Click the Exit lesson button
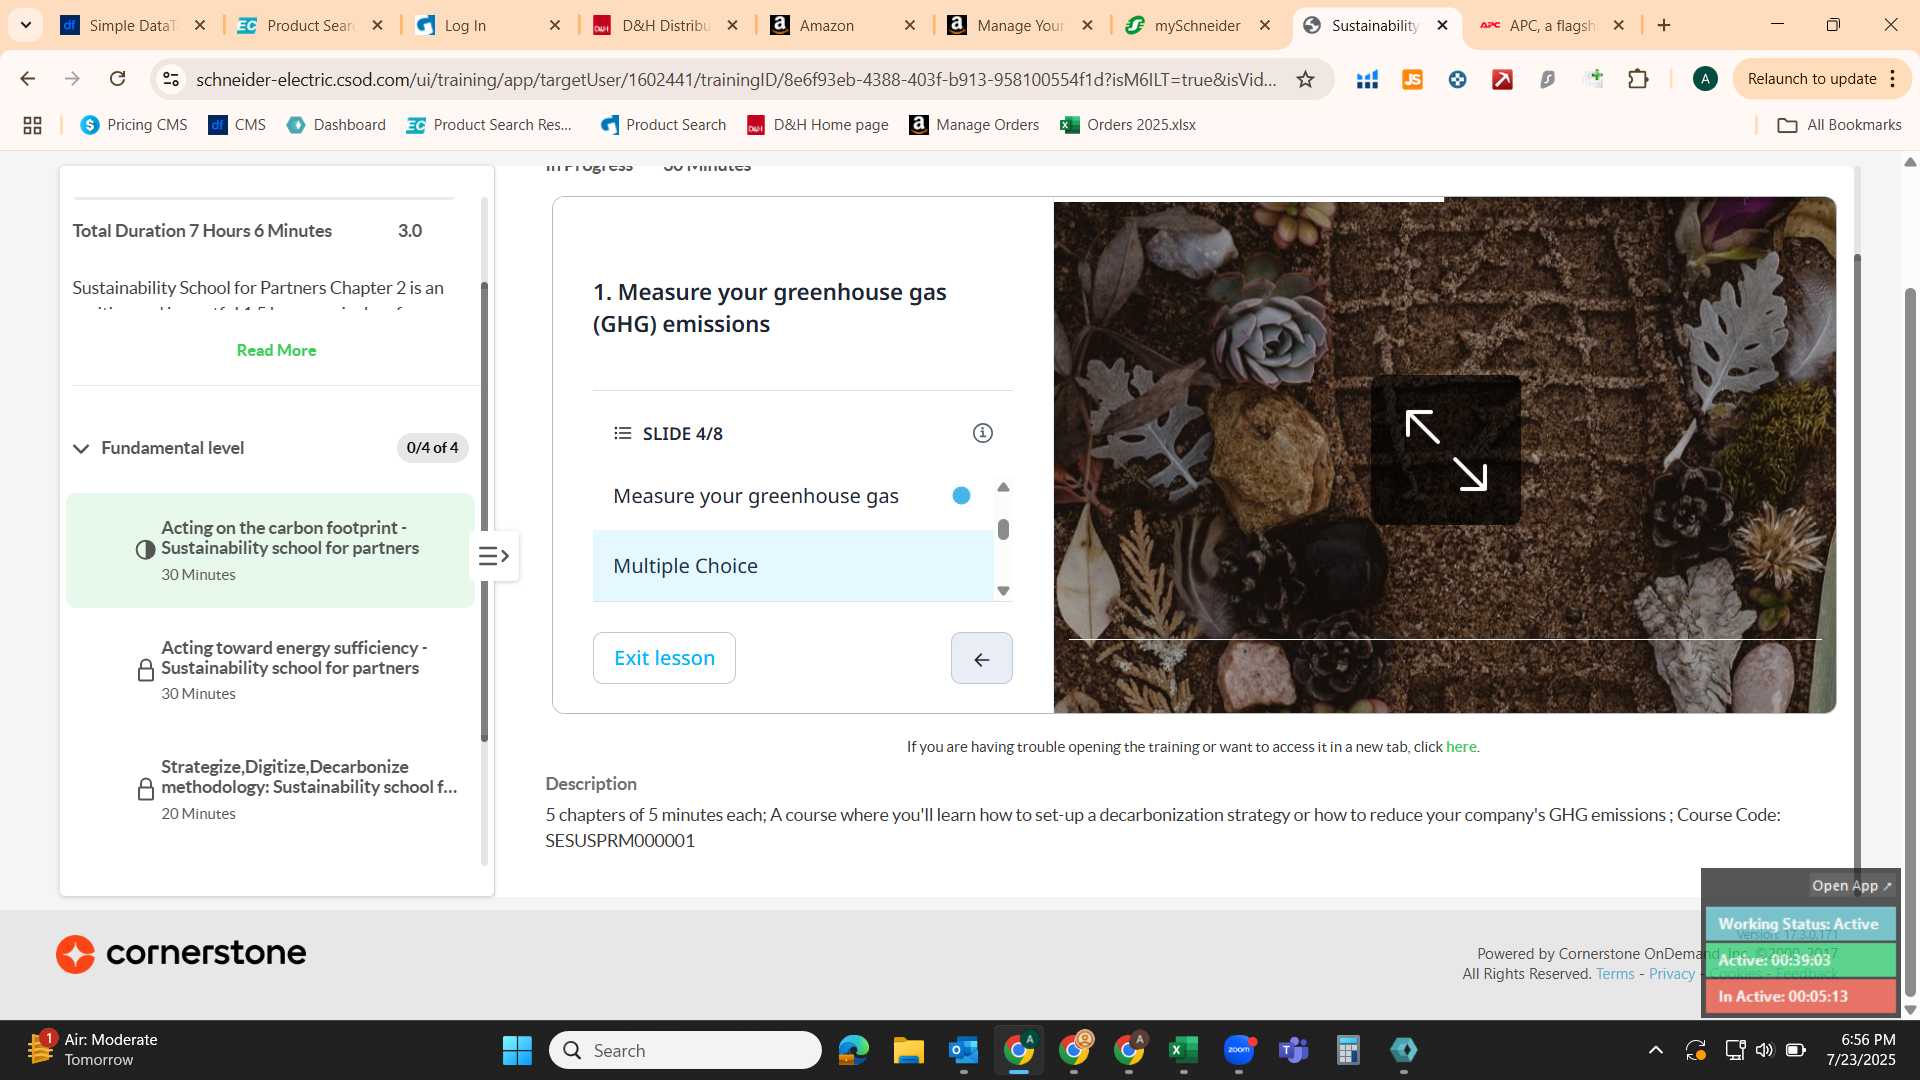 pyautogui.click(x=664, y=658)
